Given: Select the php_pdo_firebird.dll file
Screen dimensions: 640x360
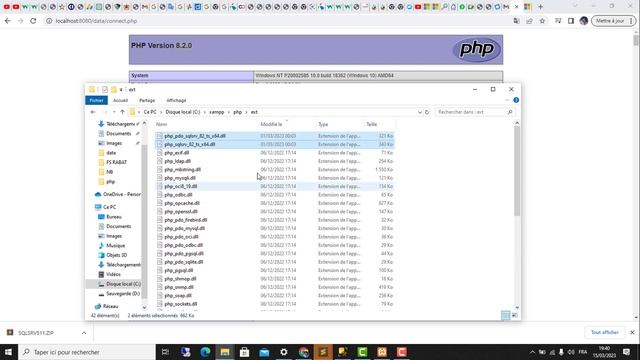Looking at the screenshot, I should click(275, 220).
